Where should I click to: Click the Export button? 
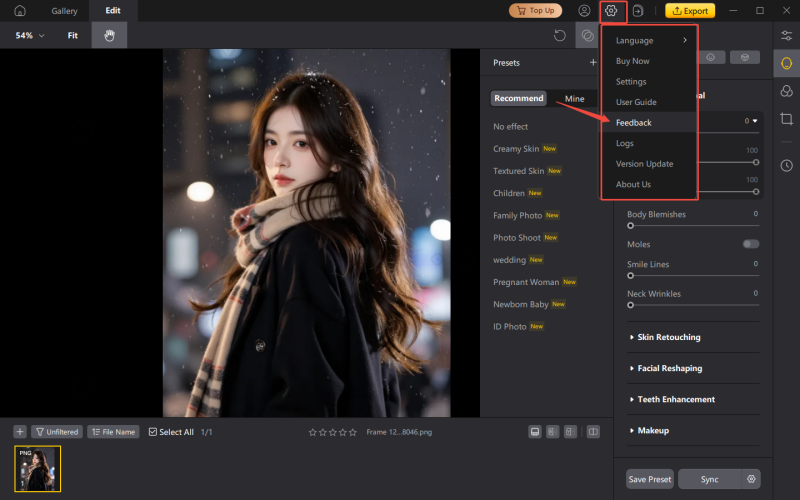point(690,11)
